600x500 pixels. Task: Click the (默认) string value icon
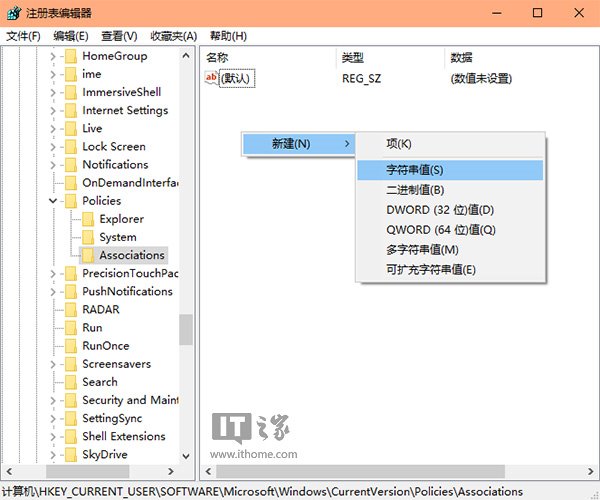[211, 78]
